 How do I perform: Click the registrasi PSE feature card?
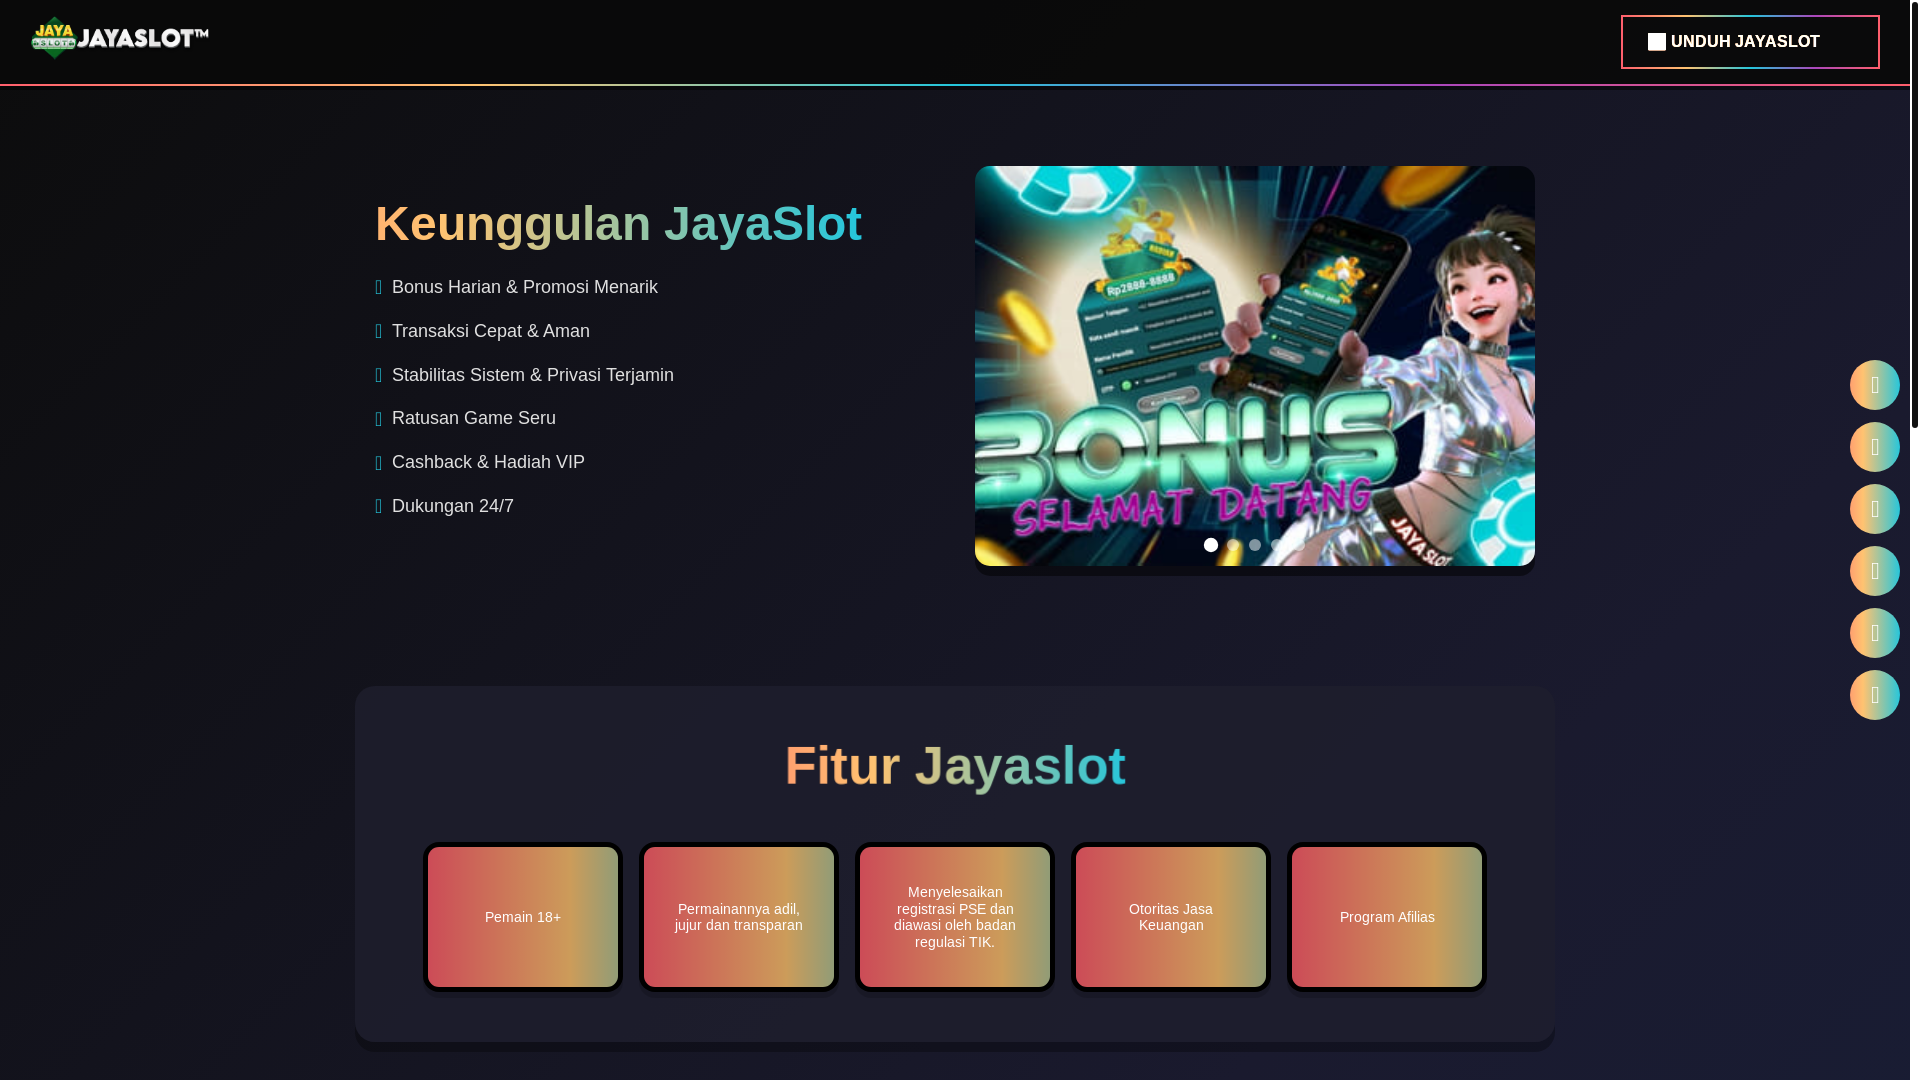(955, 917)
